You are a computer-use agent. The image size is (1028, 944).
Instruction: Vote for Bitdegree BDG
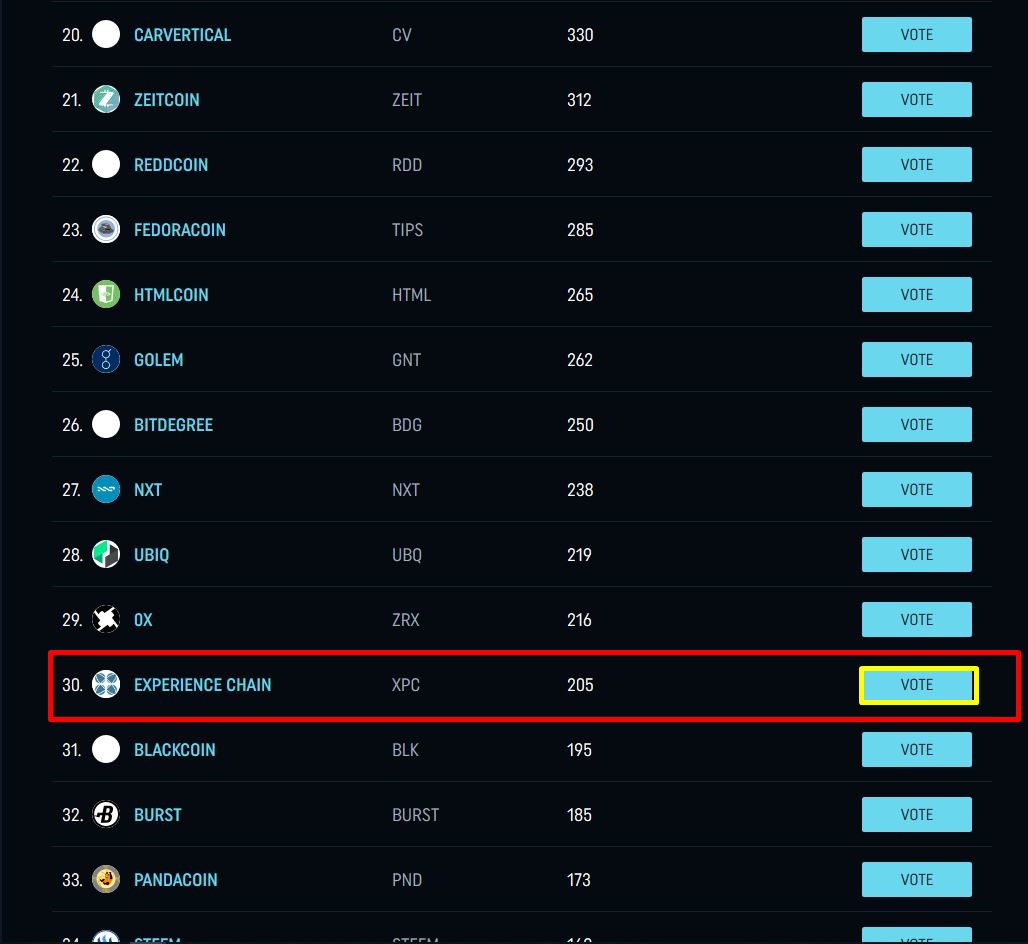coord(917,425)
